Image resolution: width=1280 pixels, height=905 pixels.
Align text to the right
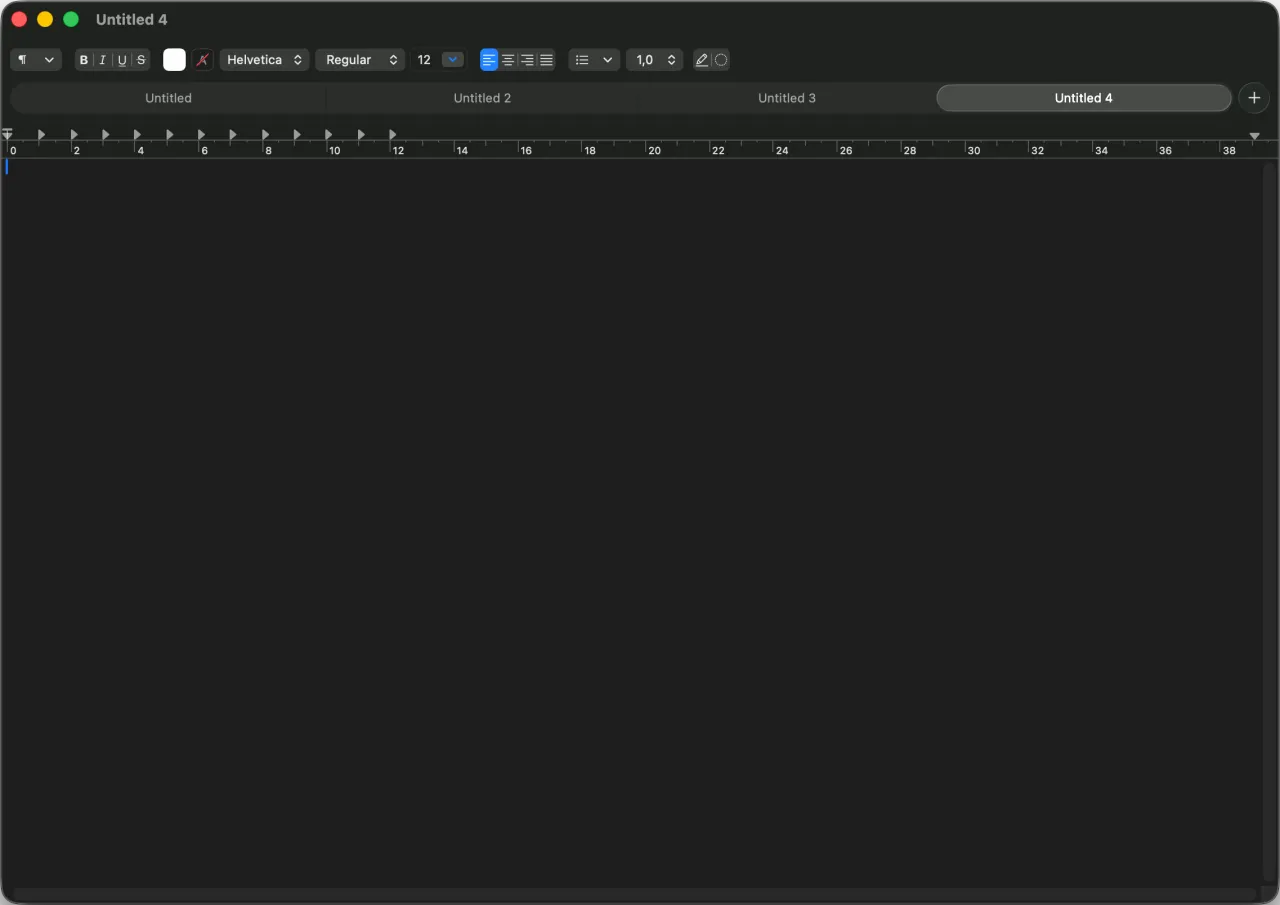click(527, 60)
